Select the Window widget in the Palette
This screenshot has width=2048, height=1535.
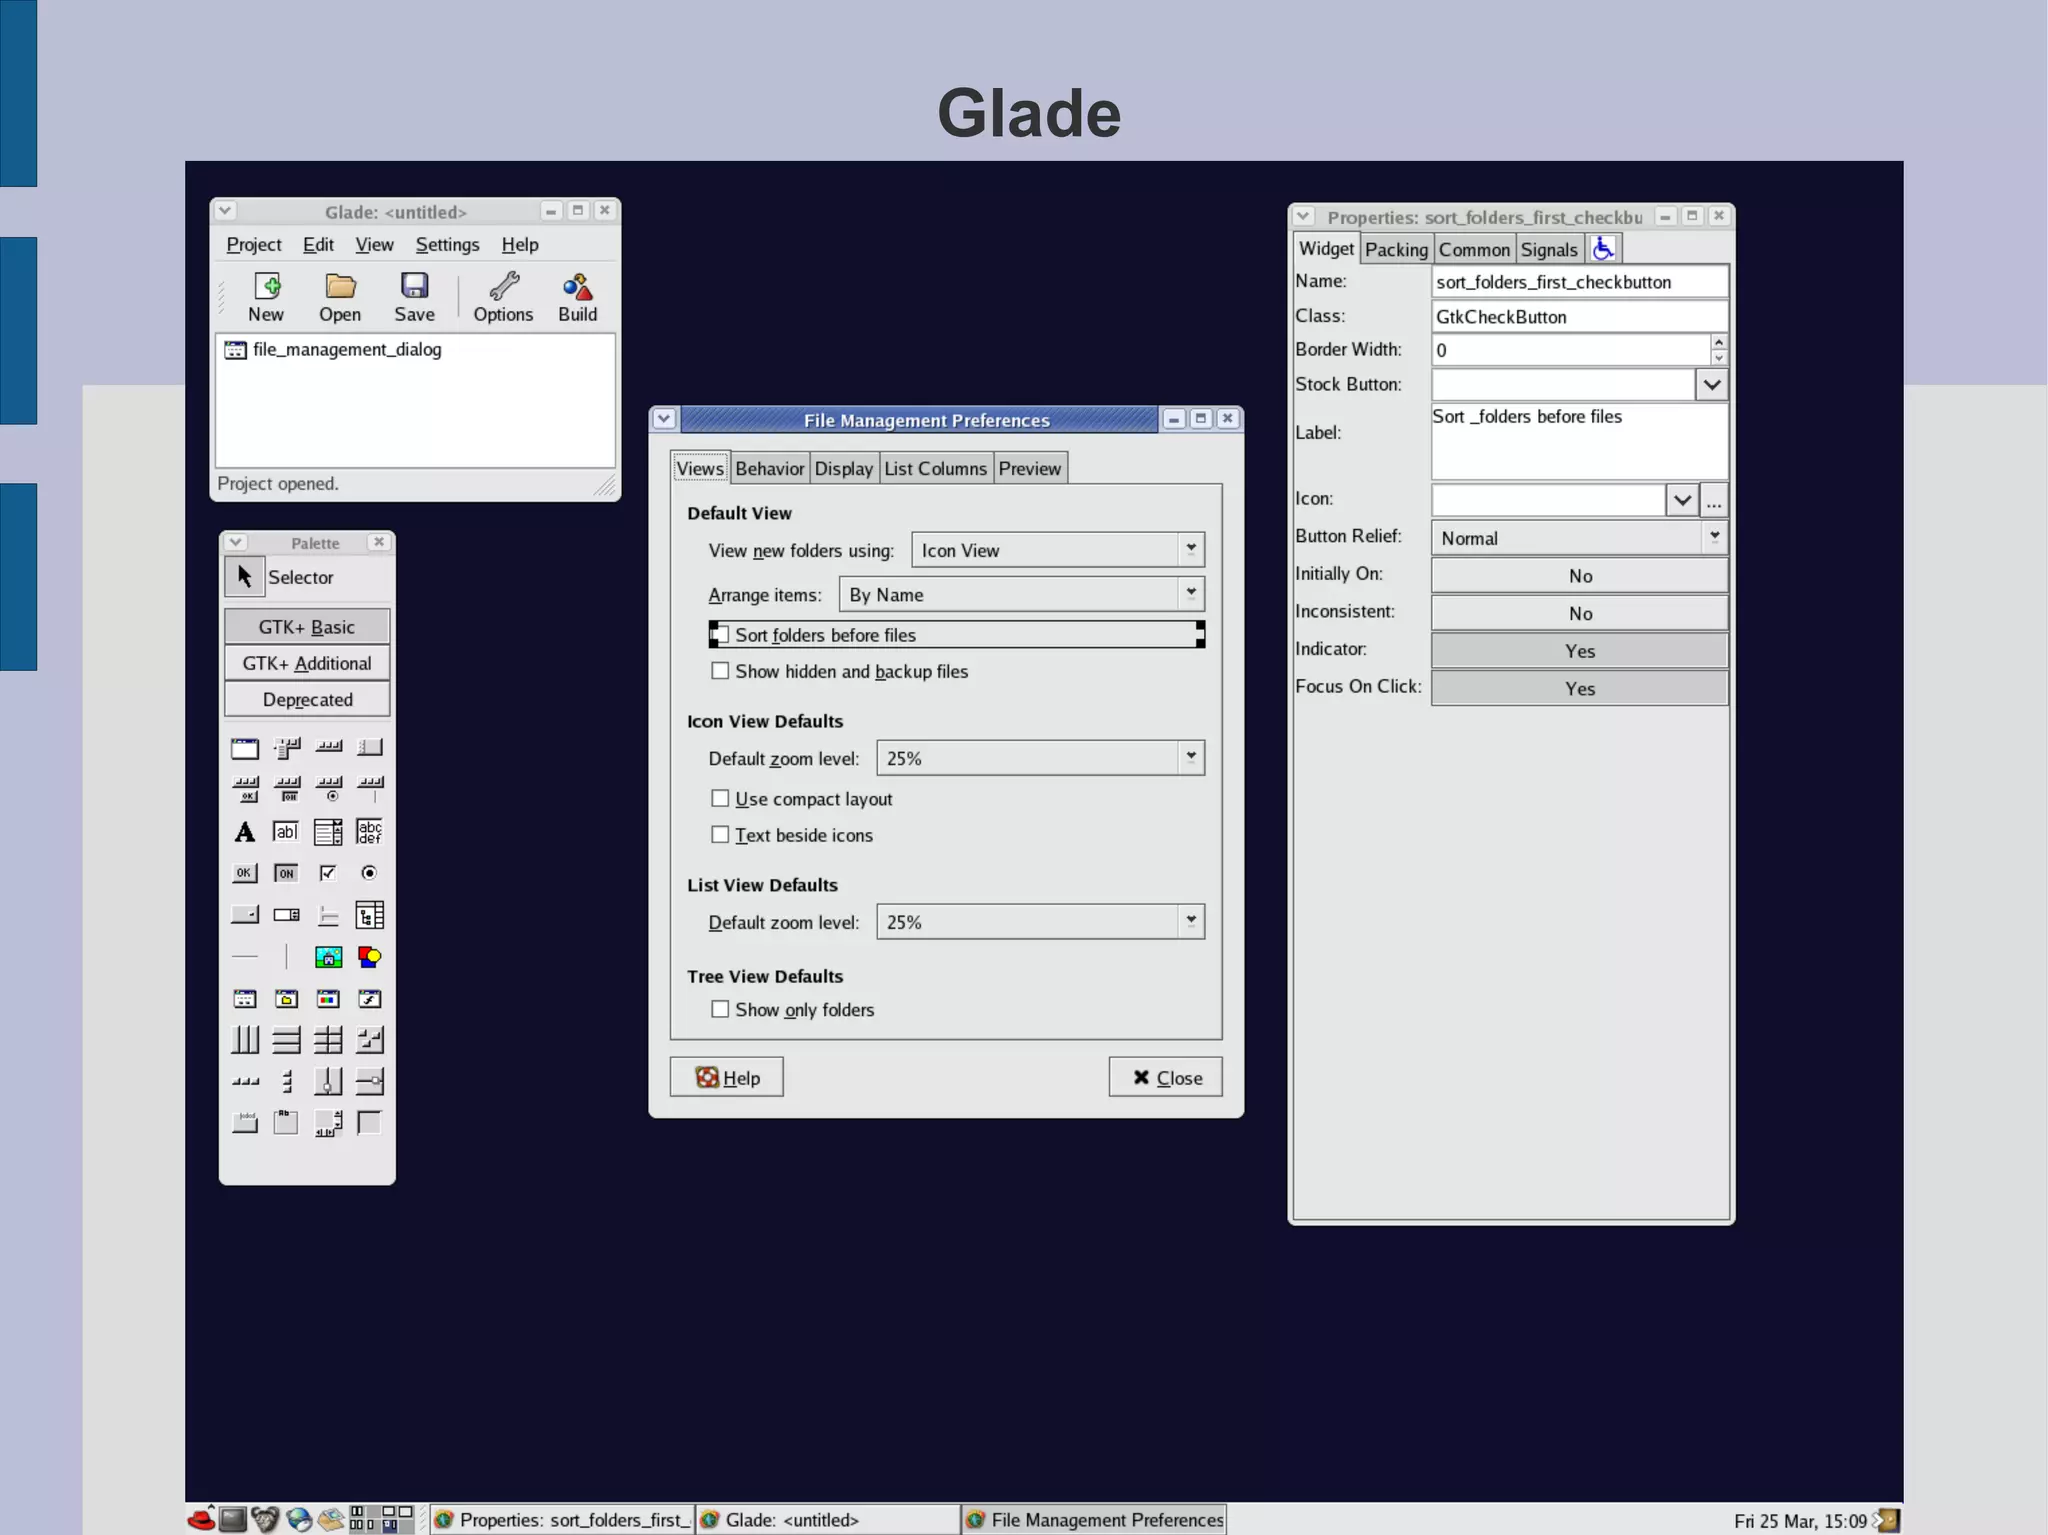pos(245,748)
